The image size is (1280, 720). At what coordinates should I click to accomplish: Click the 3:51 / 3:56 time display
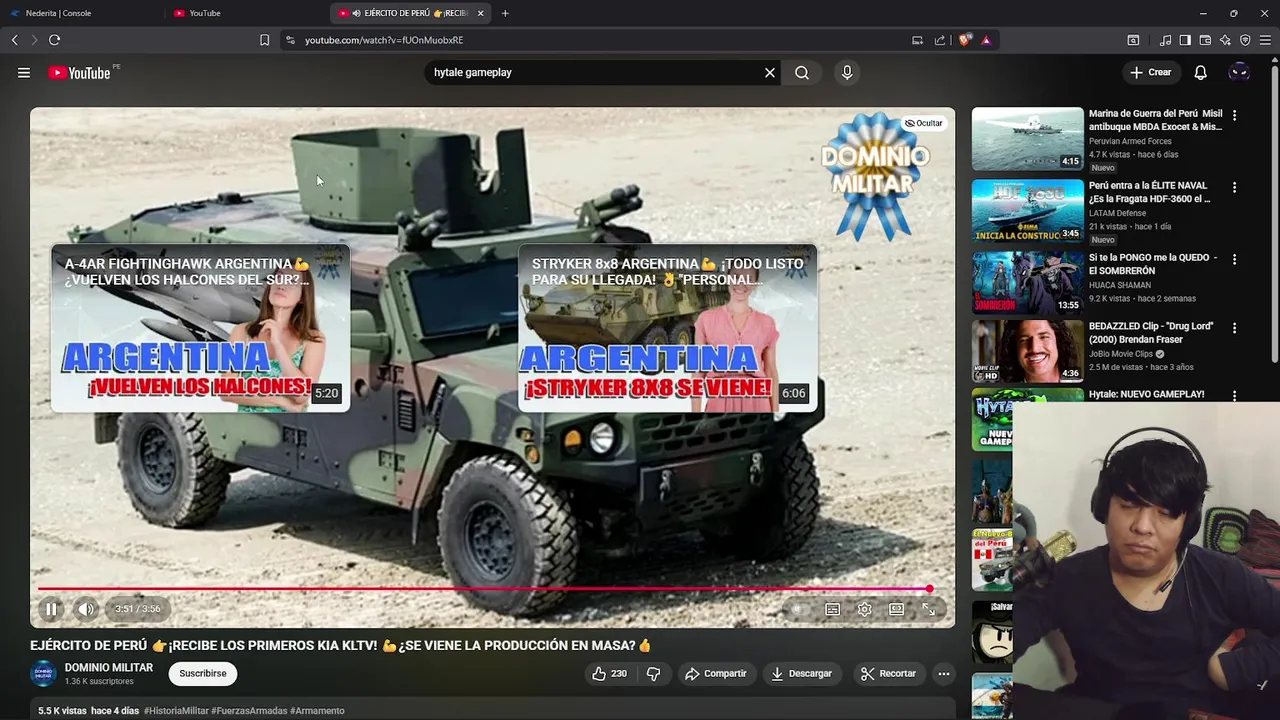point(137,609)
